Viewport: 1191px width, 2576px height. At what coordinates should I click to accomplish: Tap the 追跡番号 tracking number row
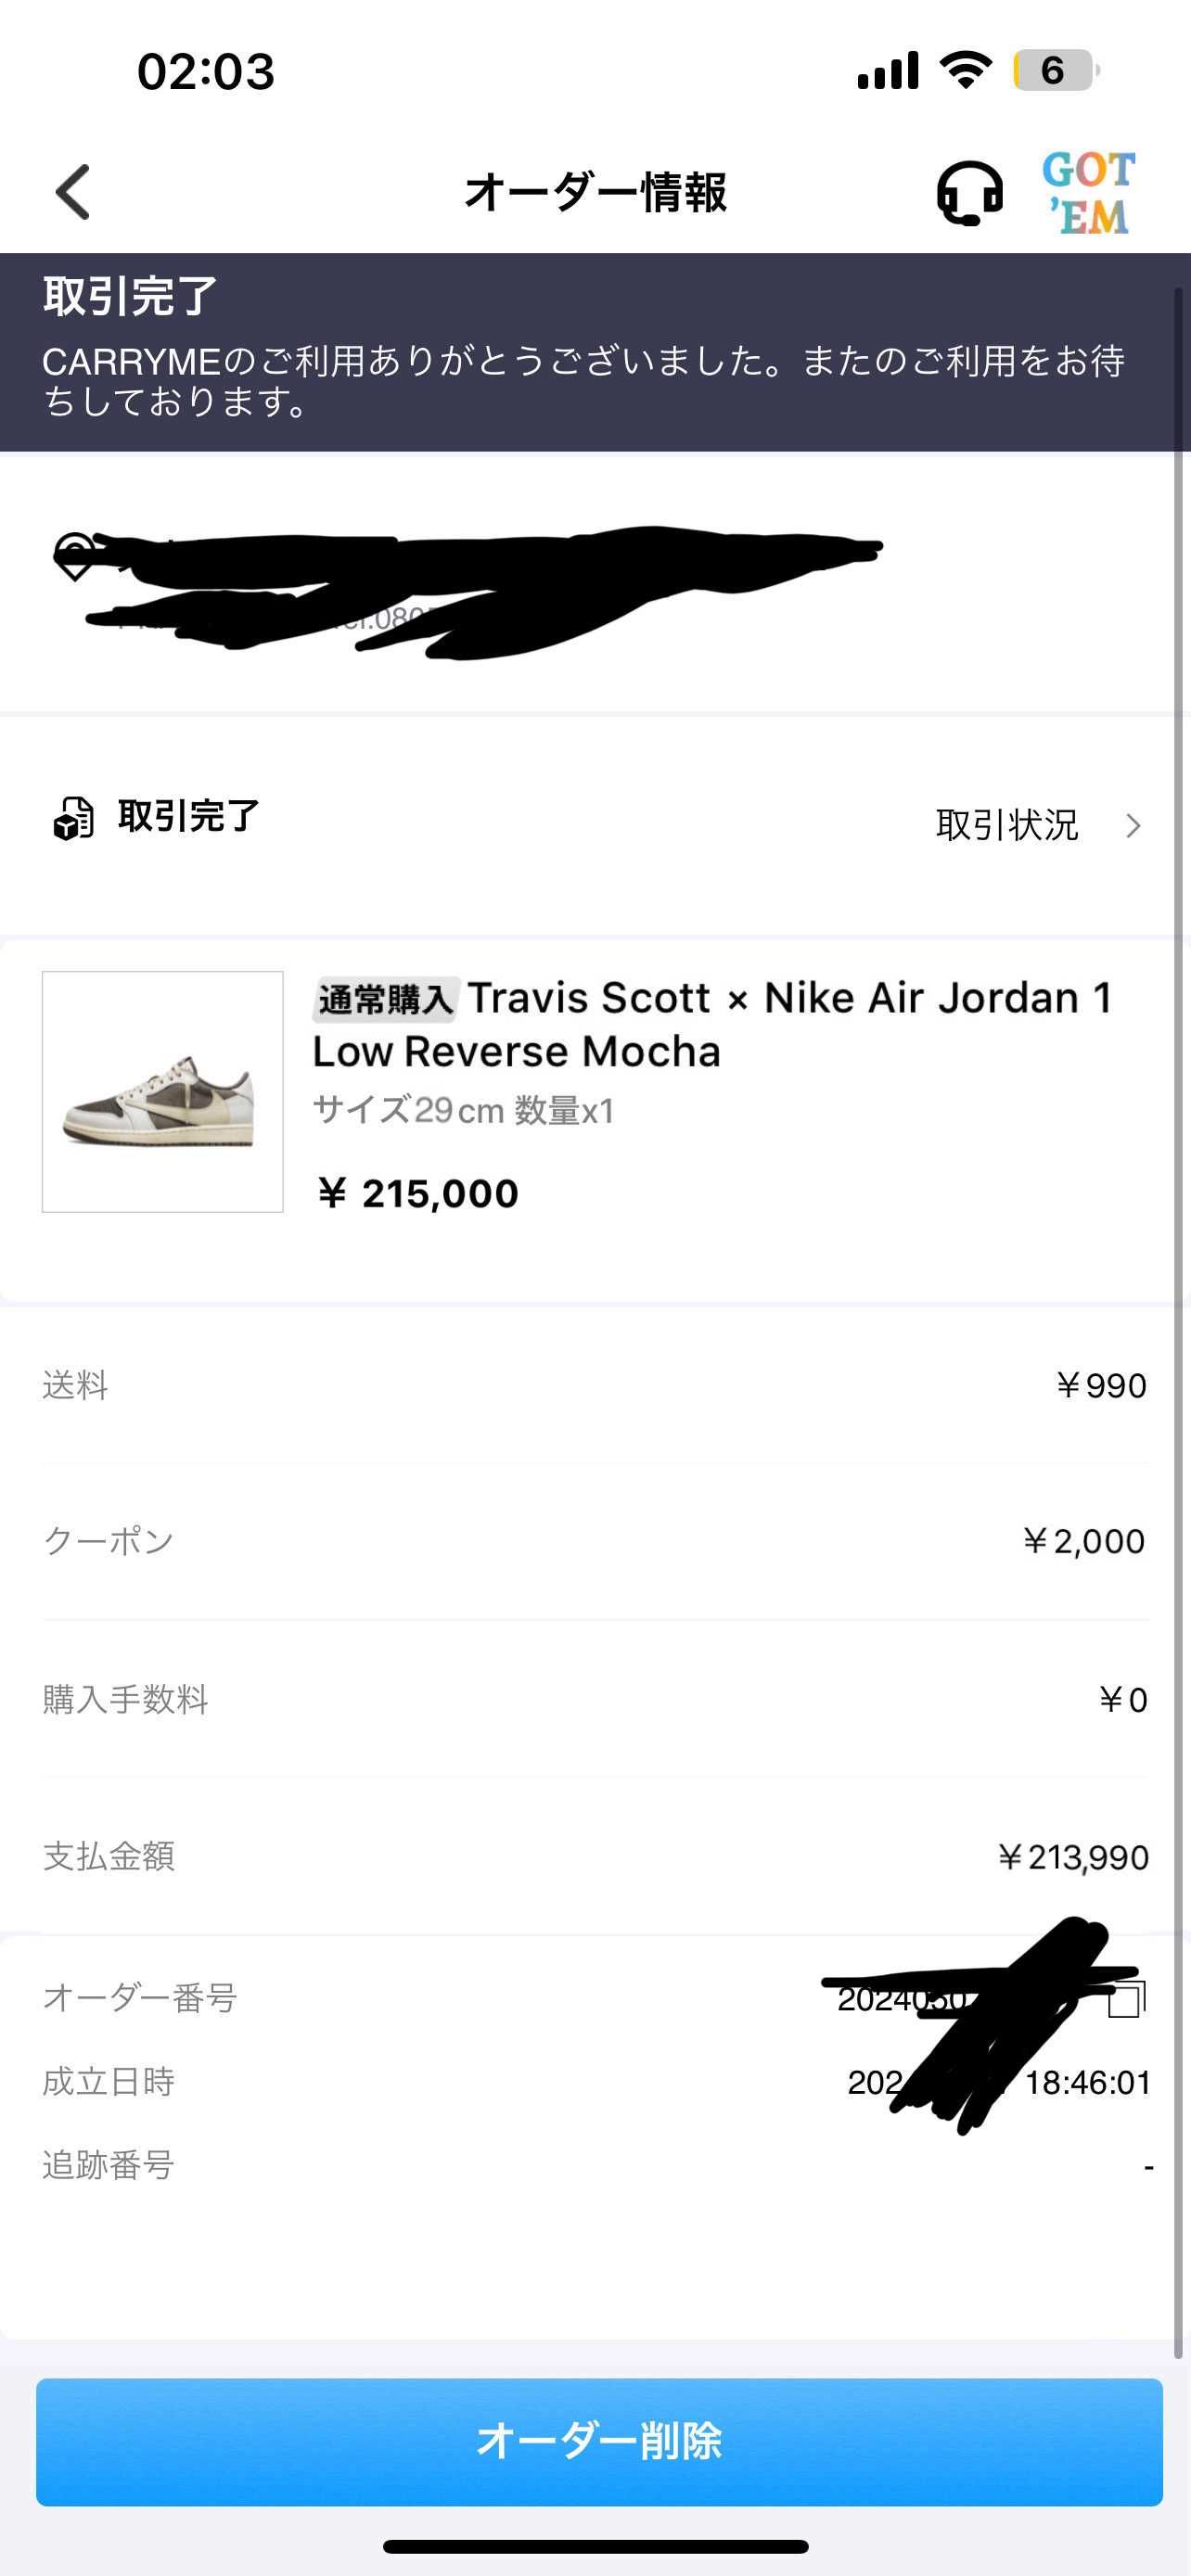595,2164
